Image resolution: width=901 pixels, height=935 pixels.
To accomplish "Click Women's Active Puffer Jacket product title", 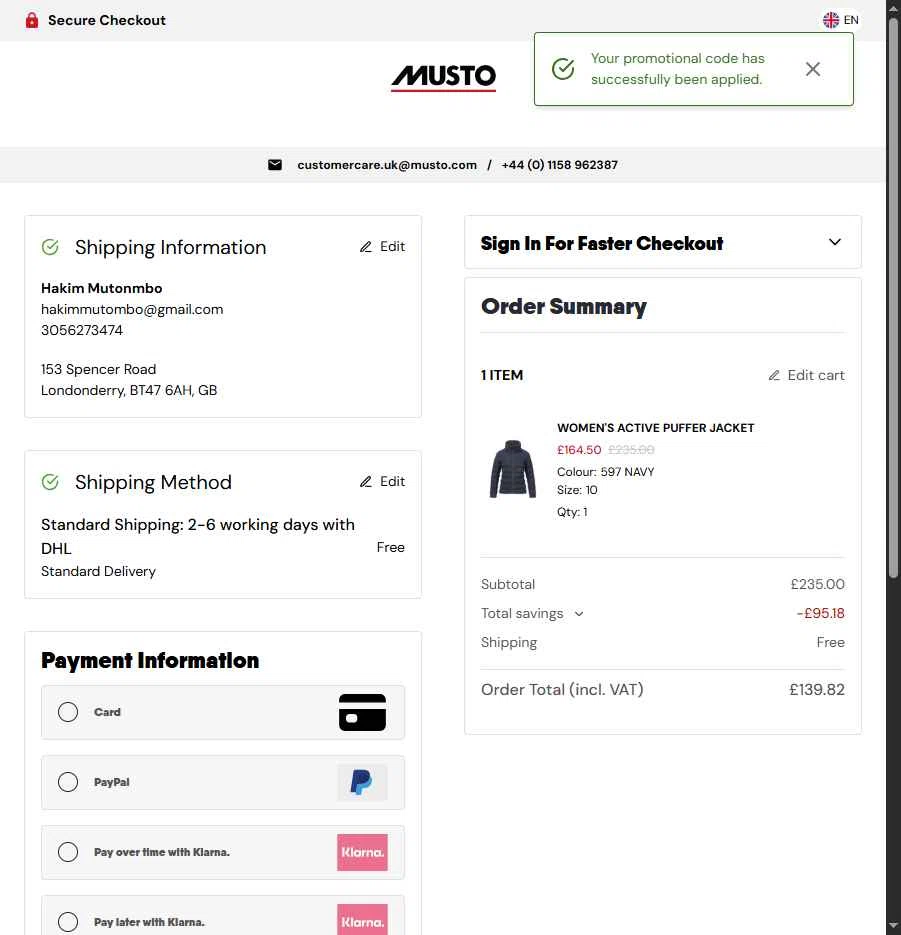I will point(655,428).
